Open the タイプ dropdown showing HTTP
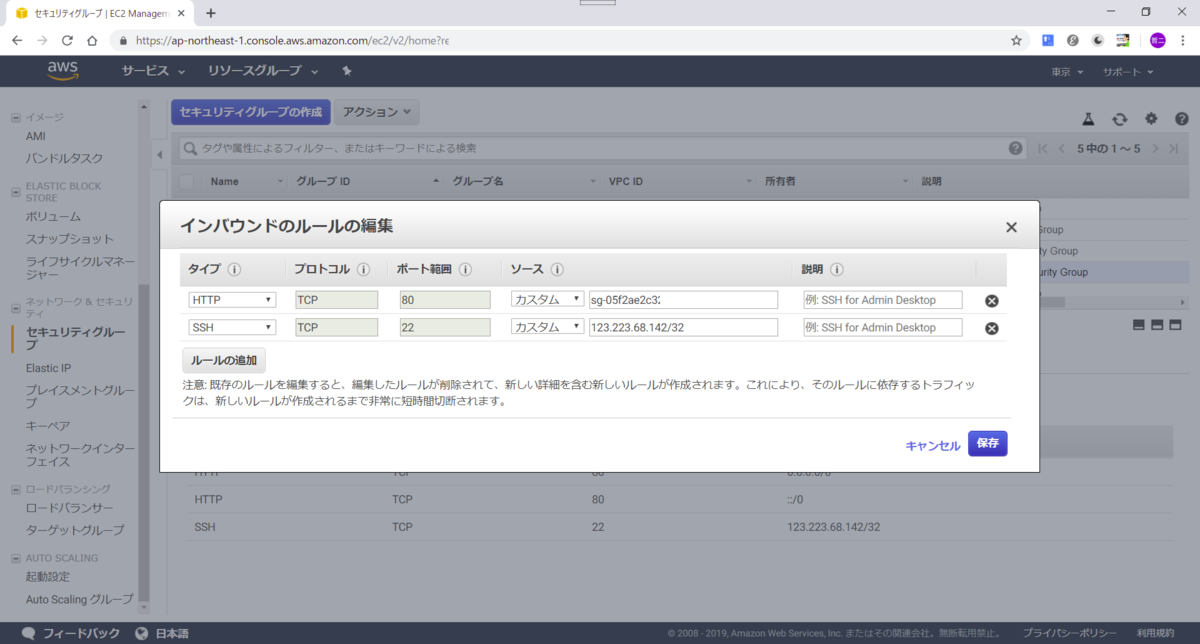The image size is (1200, 644). [x=232, y=299]
